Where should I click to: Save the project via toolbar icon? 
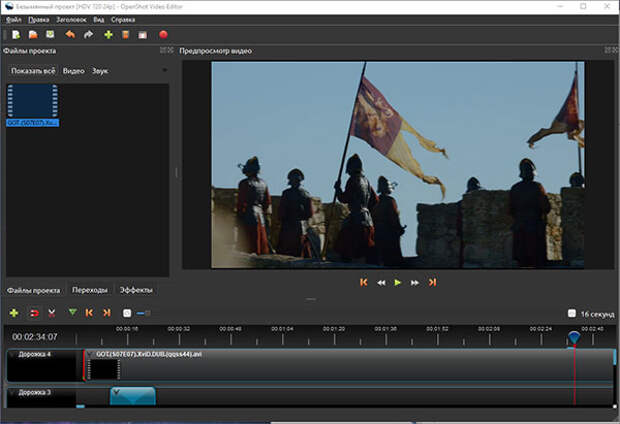coord(50,35)
